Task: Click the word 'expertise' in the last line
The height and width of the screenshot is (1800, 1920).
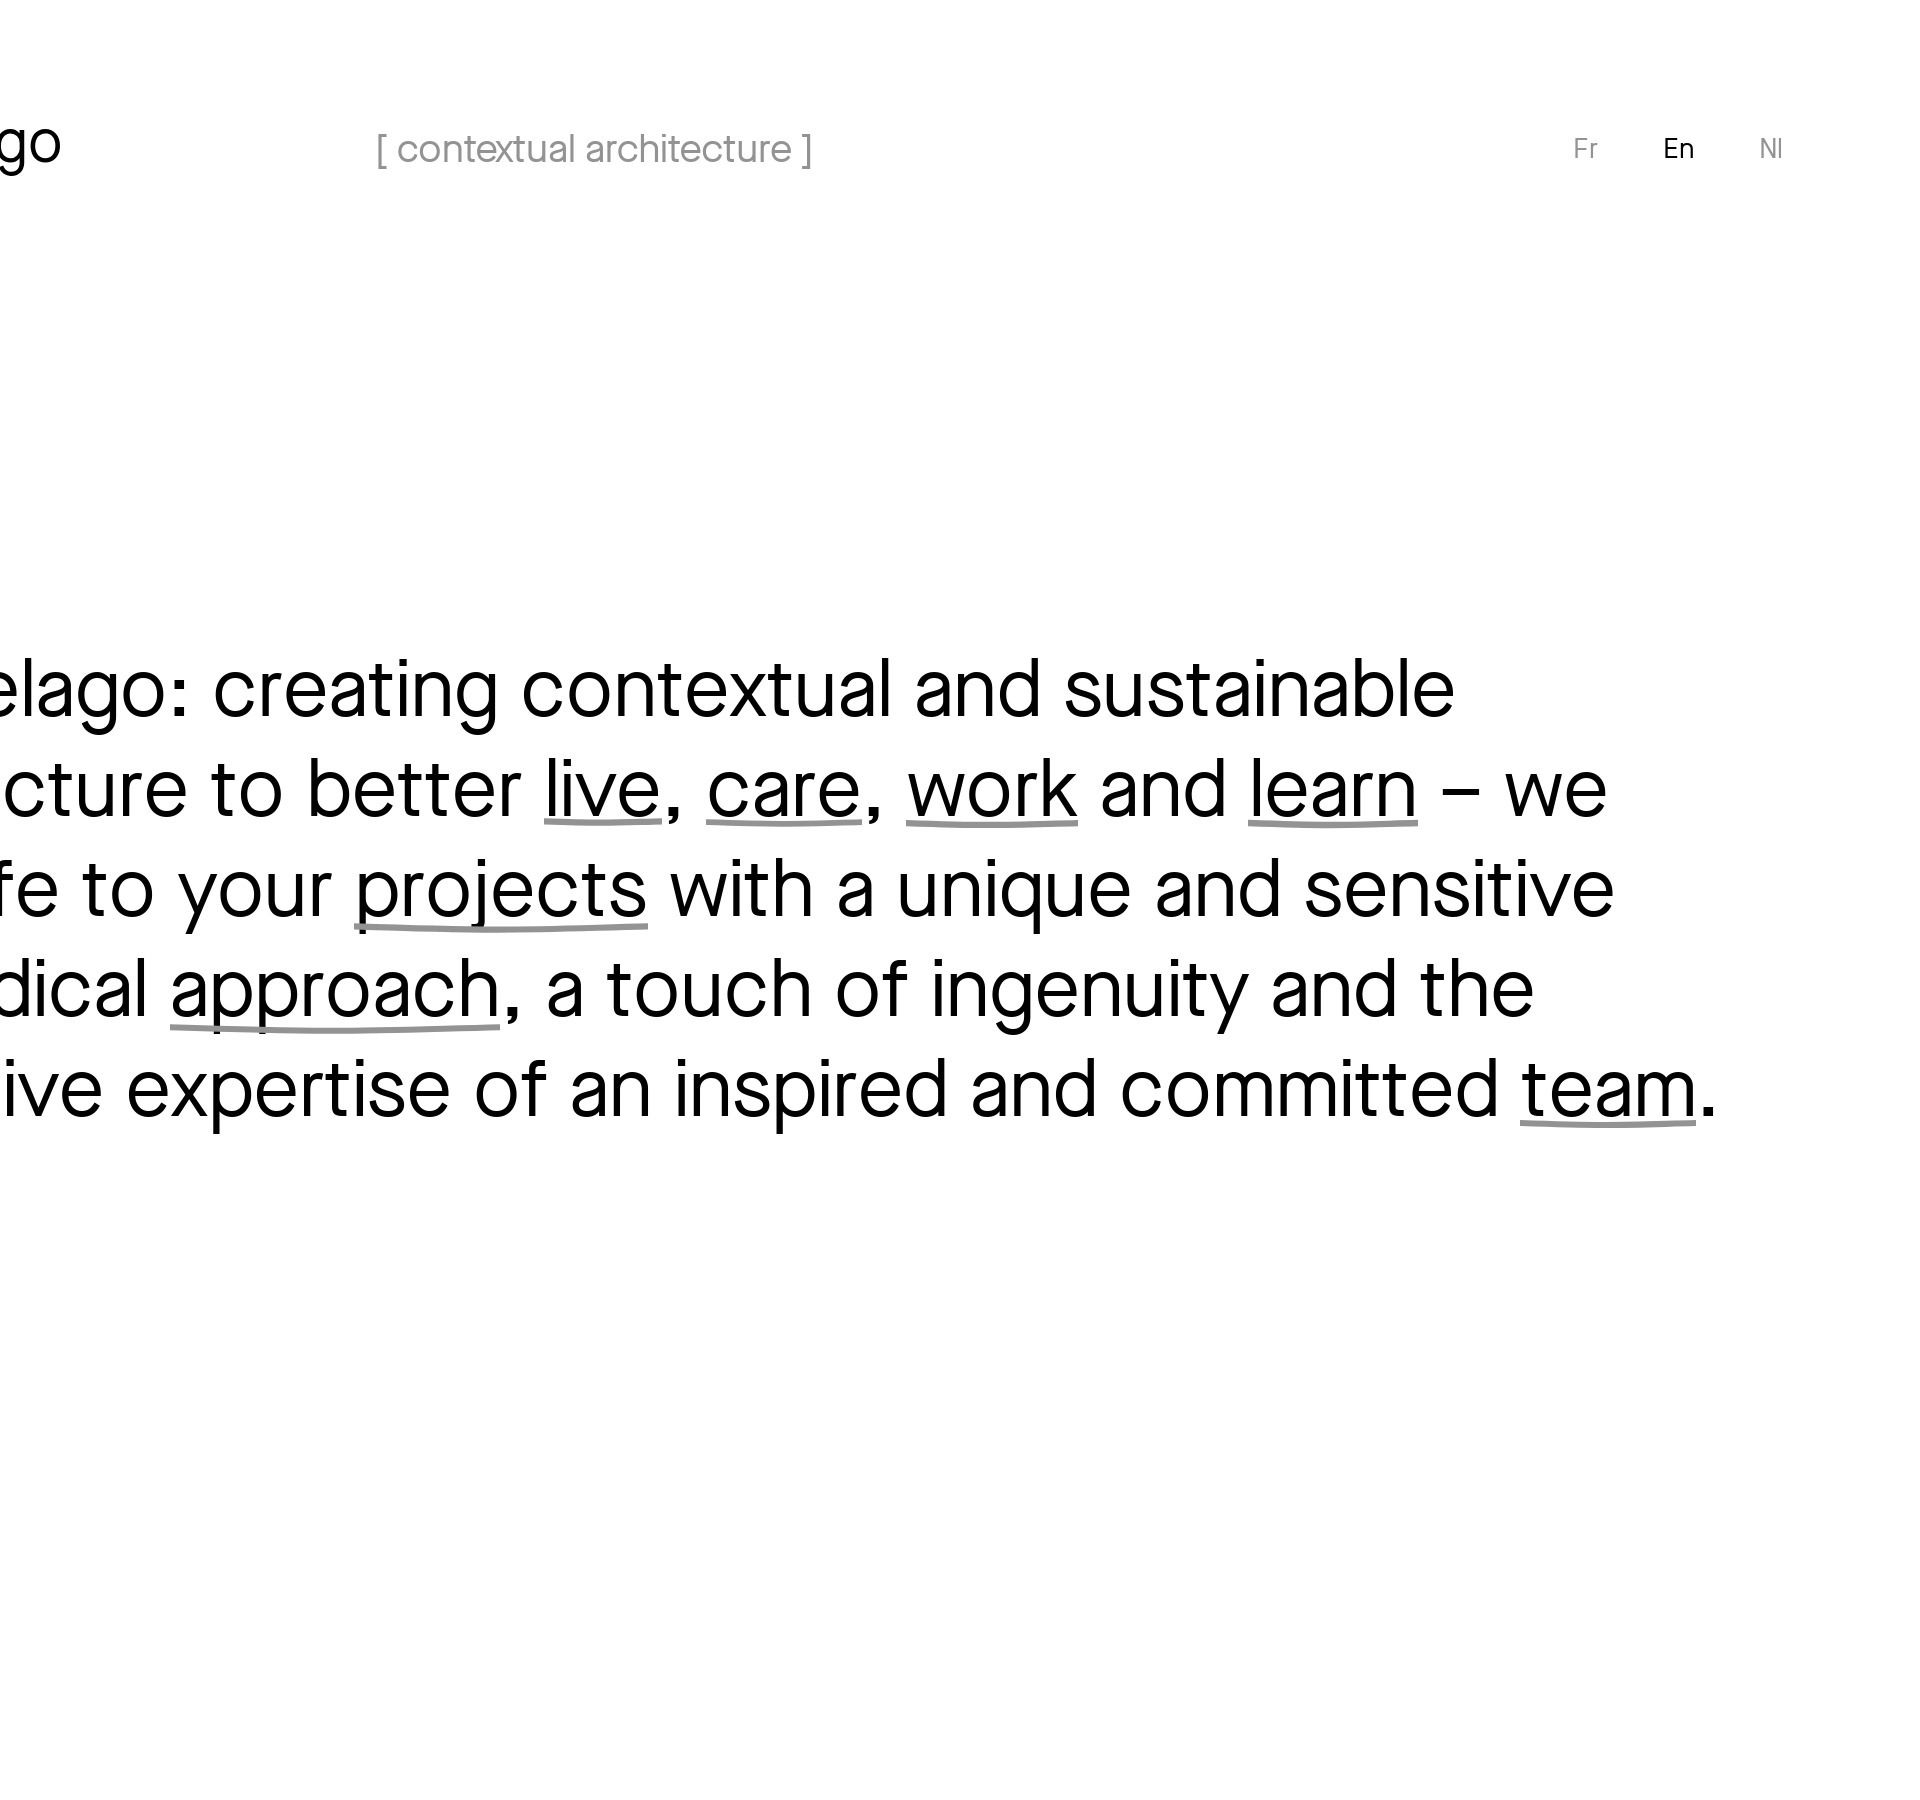Action: [x=288, y=1091]
